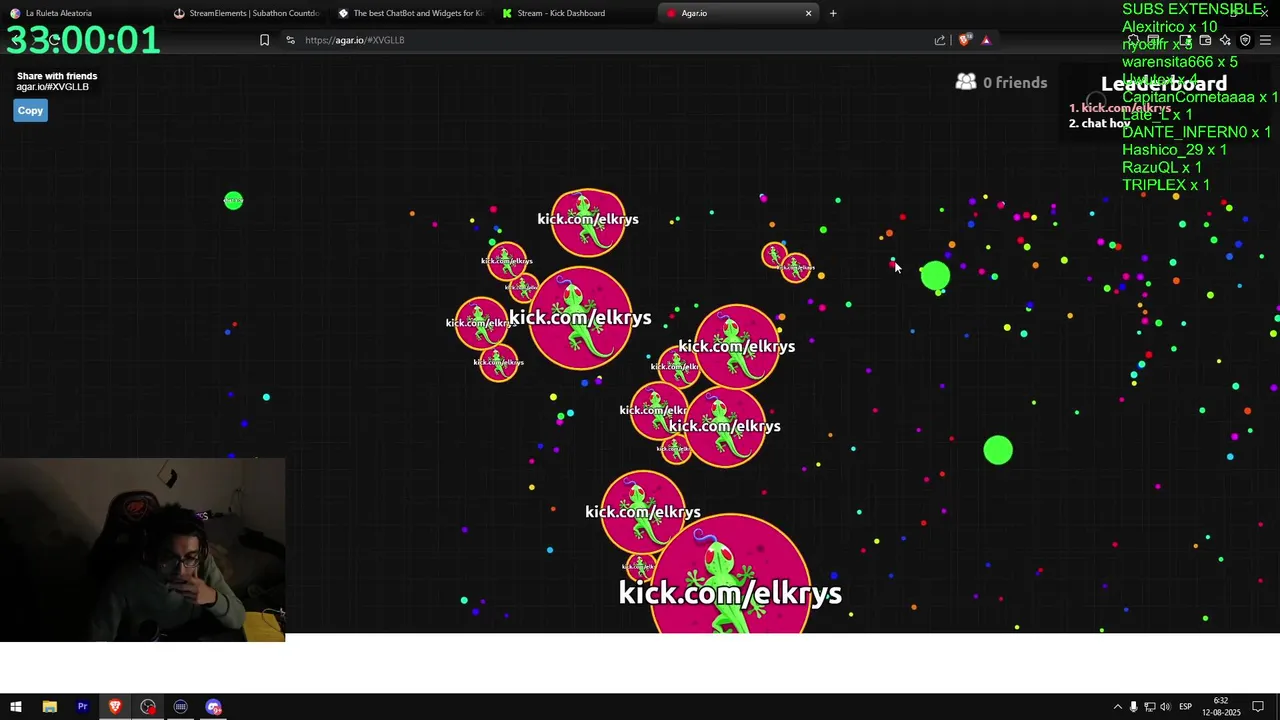Open the Stream - Kick Dashboard tab
The image size is (1280, 720).
pyautogui.click(x=574, y=13)
